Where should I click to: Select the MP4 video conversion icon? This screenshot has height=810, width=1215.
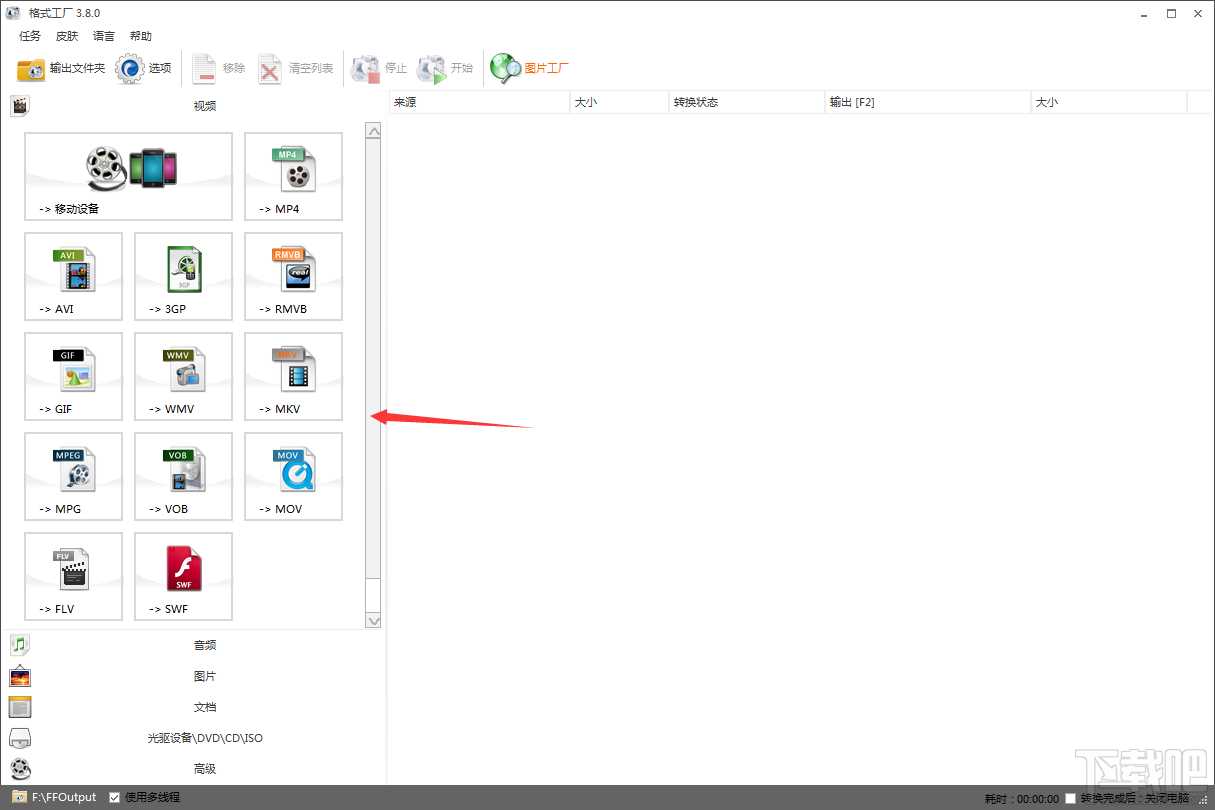293,176
